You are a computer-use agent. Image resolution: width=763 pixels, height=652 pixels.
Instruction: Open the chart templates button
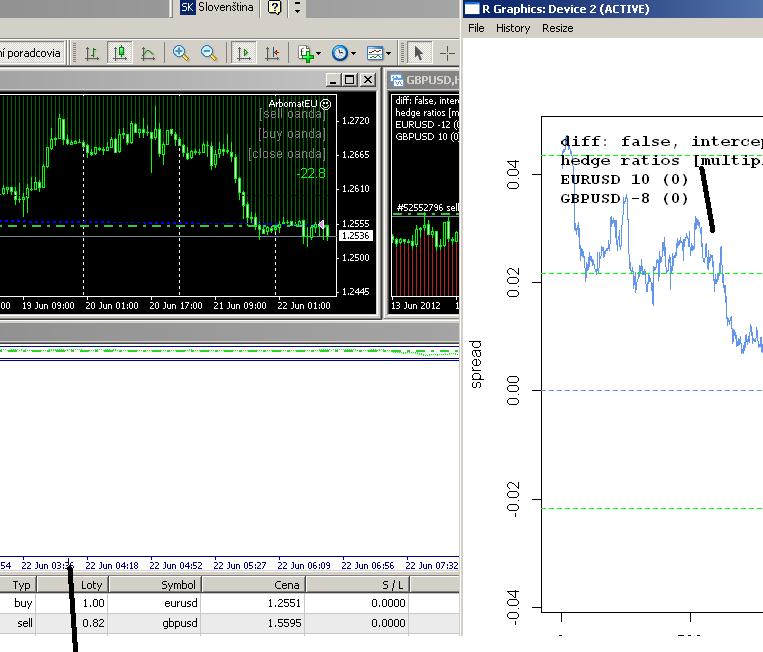click(x=375, y=53)
